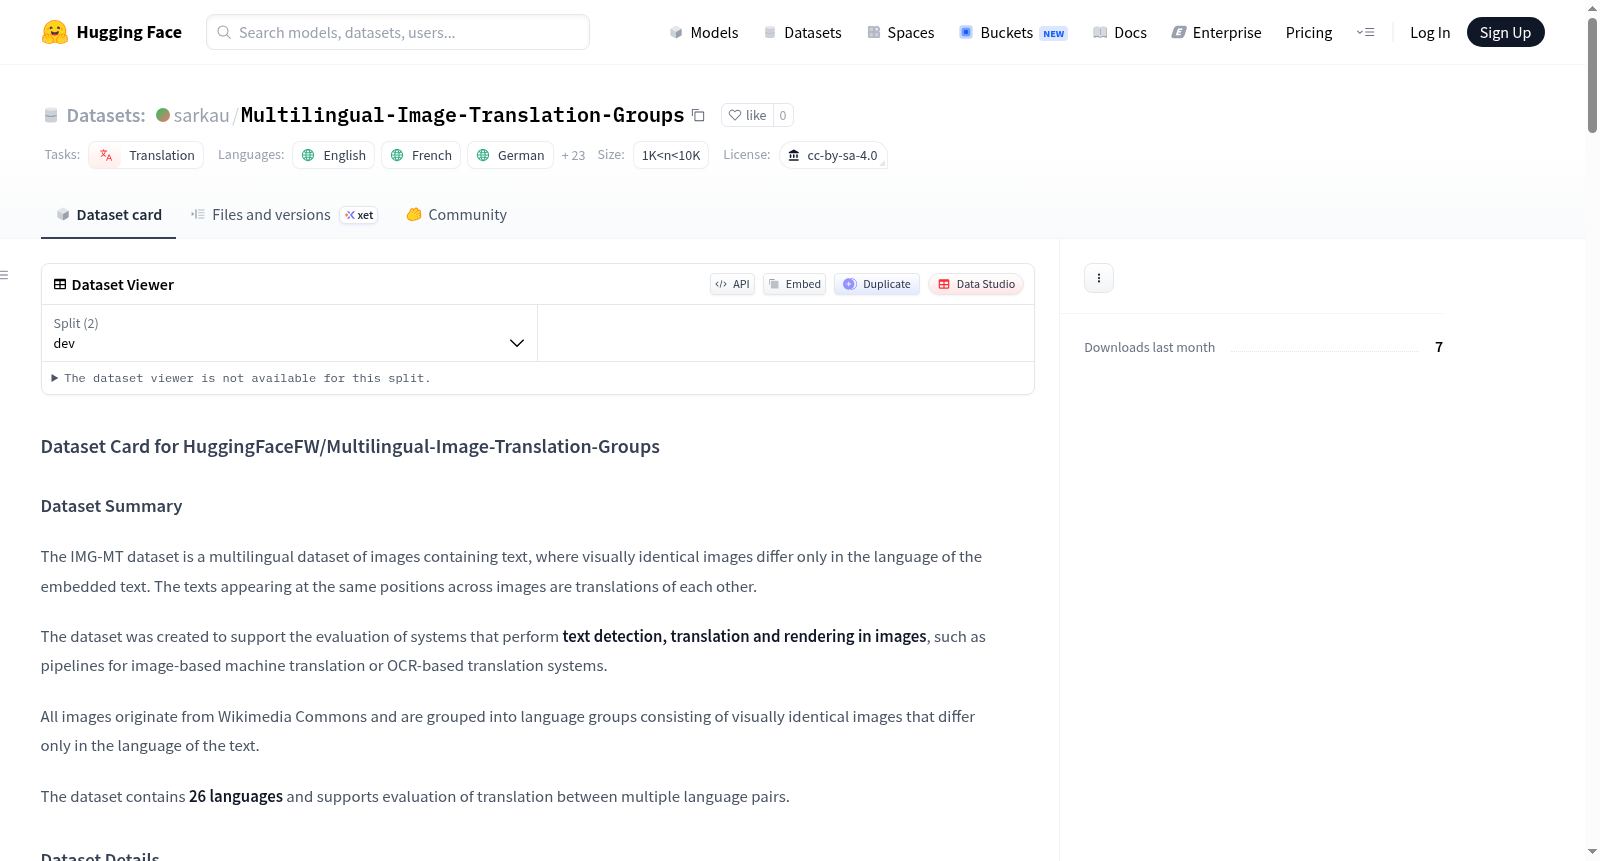1600x861 pixels.
Task: Click the Log In link
Action: click(1430, 32)
